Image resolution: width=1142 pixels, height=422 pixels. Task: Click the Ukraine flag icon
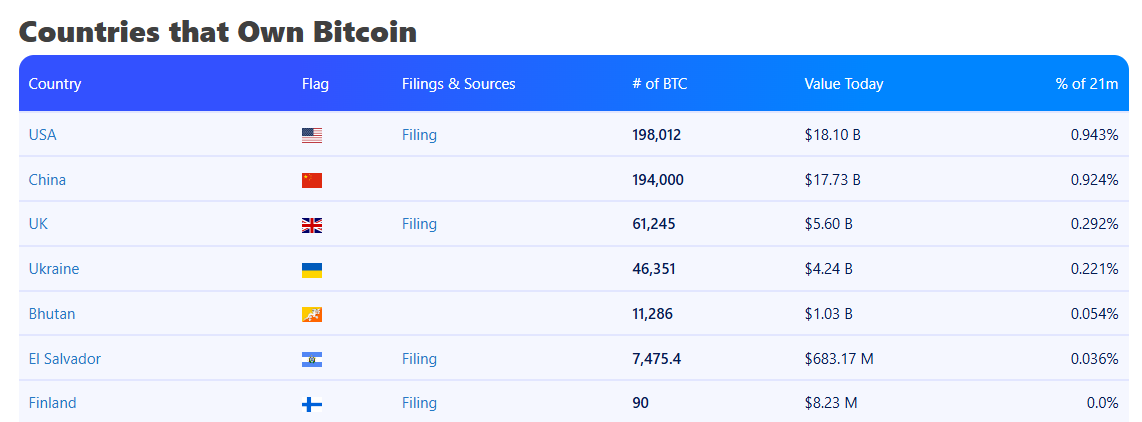[x=312, y=270]
